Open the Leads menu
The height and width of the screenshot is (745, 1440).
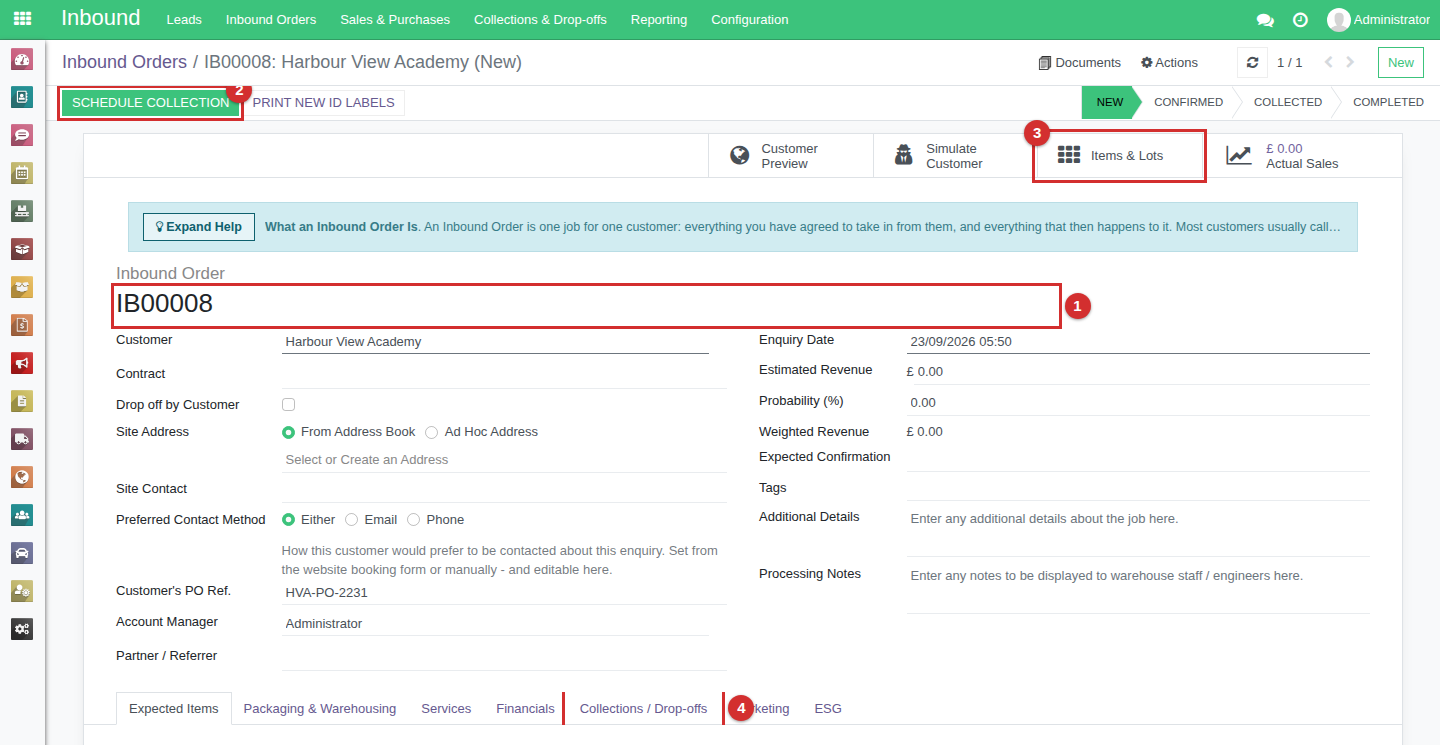tap(184, 20)
